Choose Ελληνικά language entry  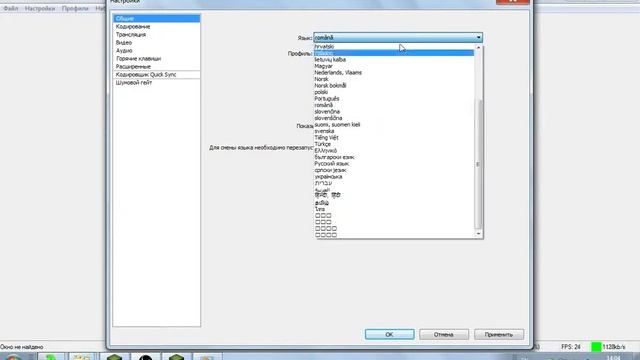tap(326, 151)
